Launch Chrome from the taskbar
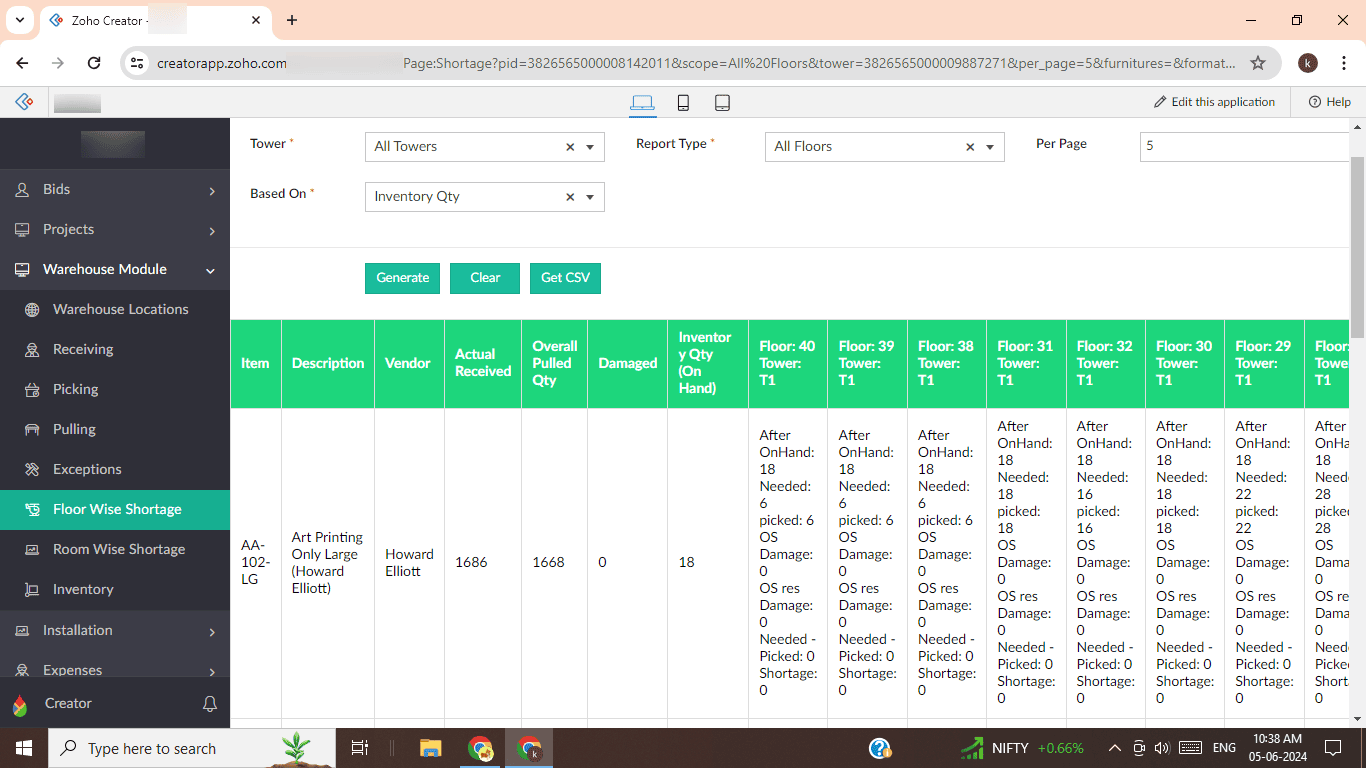The image size is (1366, 768). click(x=480, y=748)
